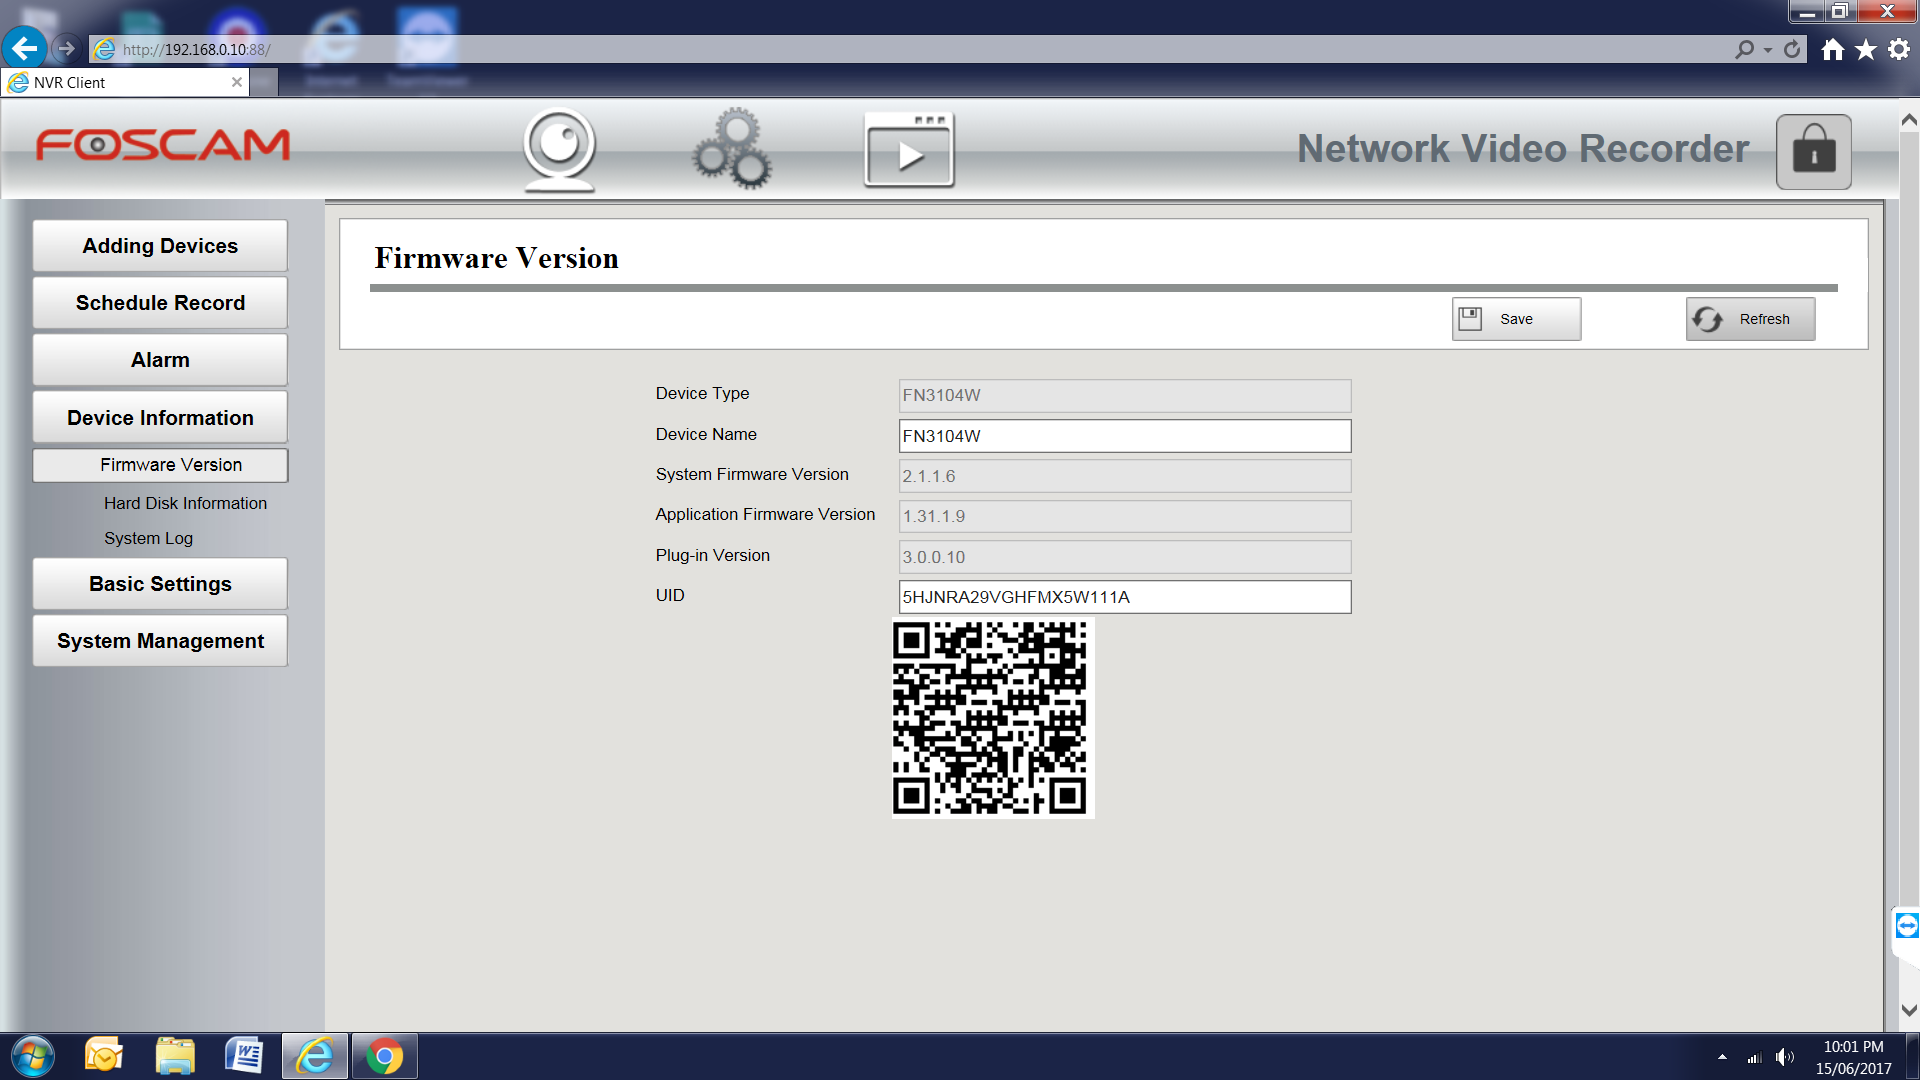Click the Save floppy disk button
This screenshot has width=1920, height=1080.
pos(1516,319)
